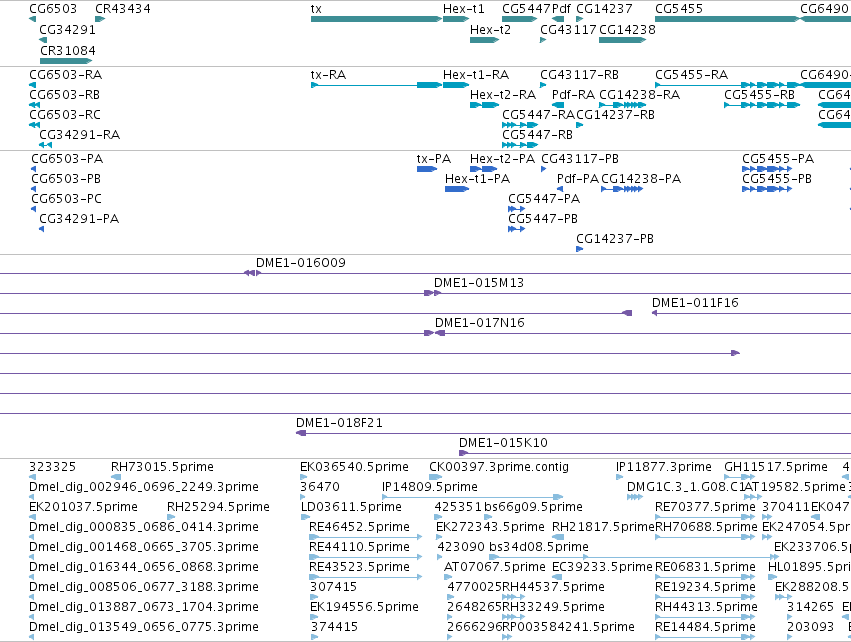The width and height of the screenshot is (851, 642).
Task: Click the RE46452.5prime EST label
Action: coord(359,527)
